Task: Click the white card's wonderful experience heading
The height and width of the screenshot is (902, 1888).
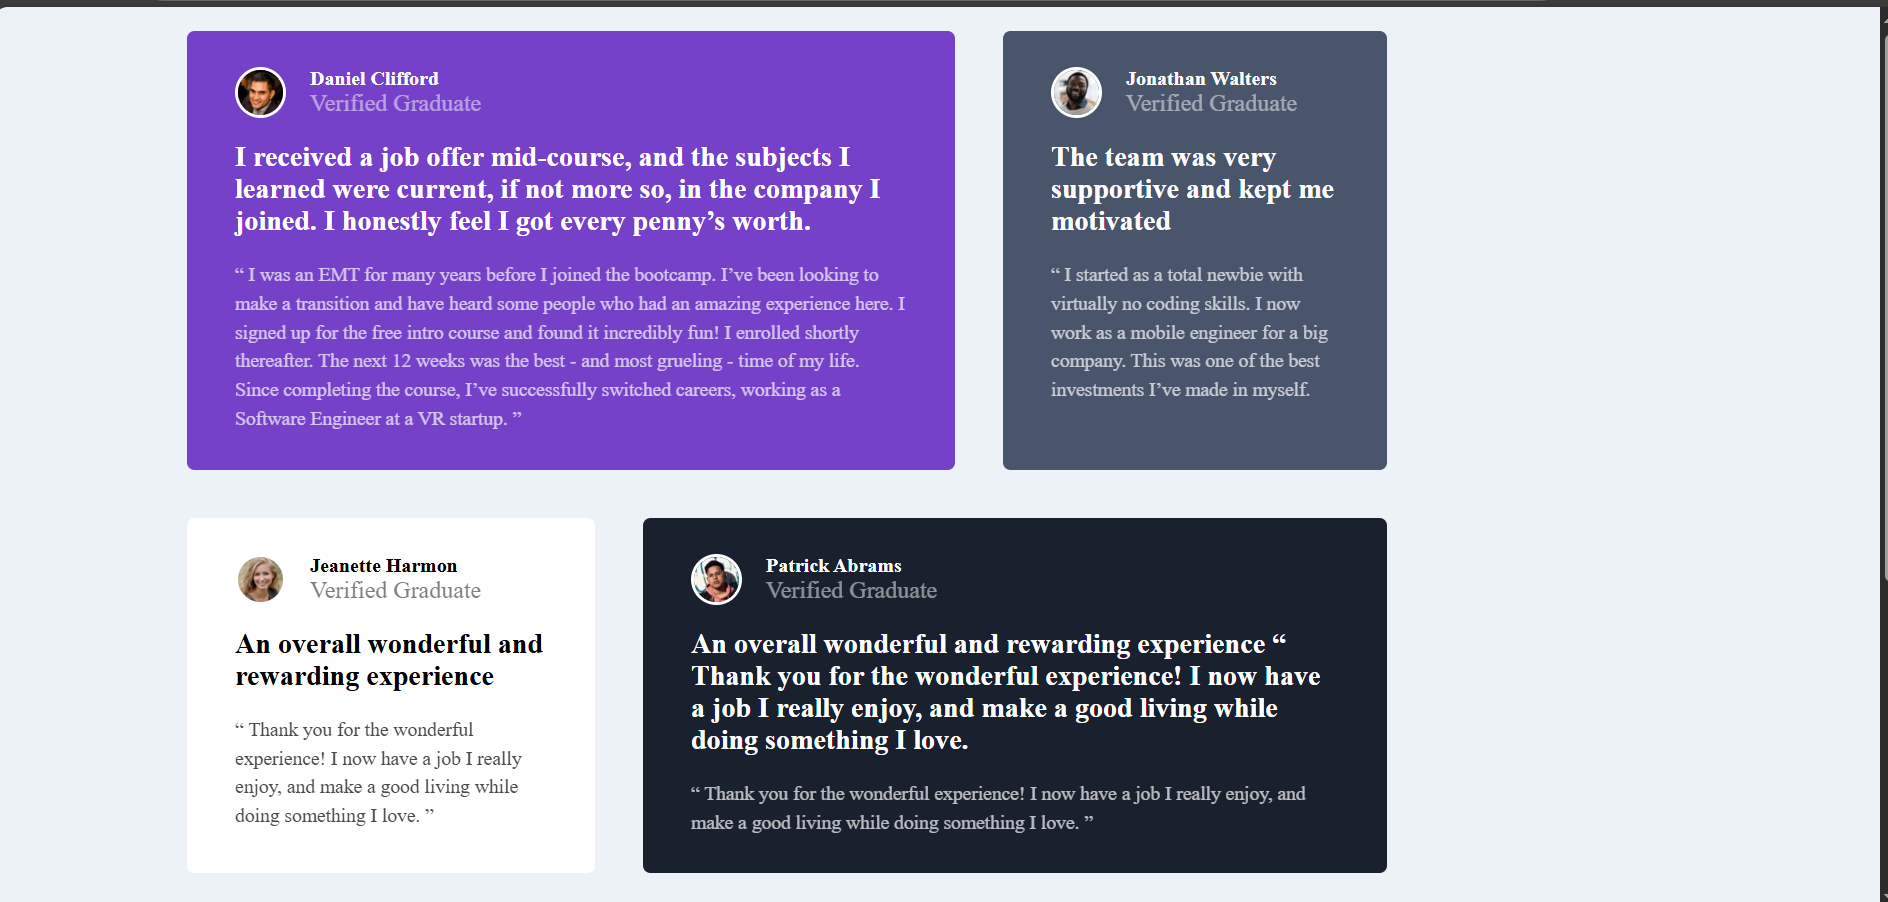Action: (389, 660)
